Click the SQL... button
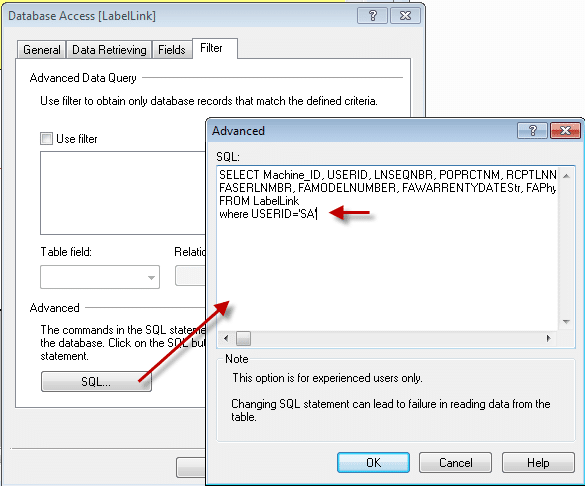Viewport: 585px width, 486px height. (96, 382)
